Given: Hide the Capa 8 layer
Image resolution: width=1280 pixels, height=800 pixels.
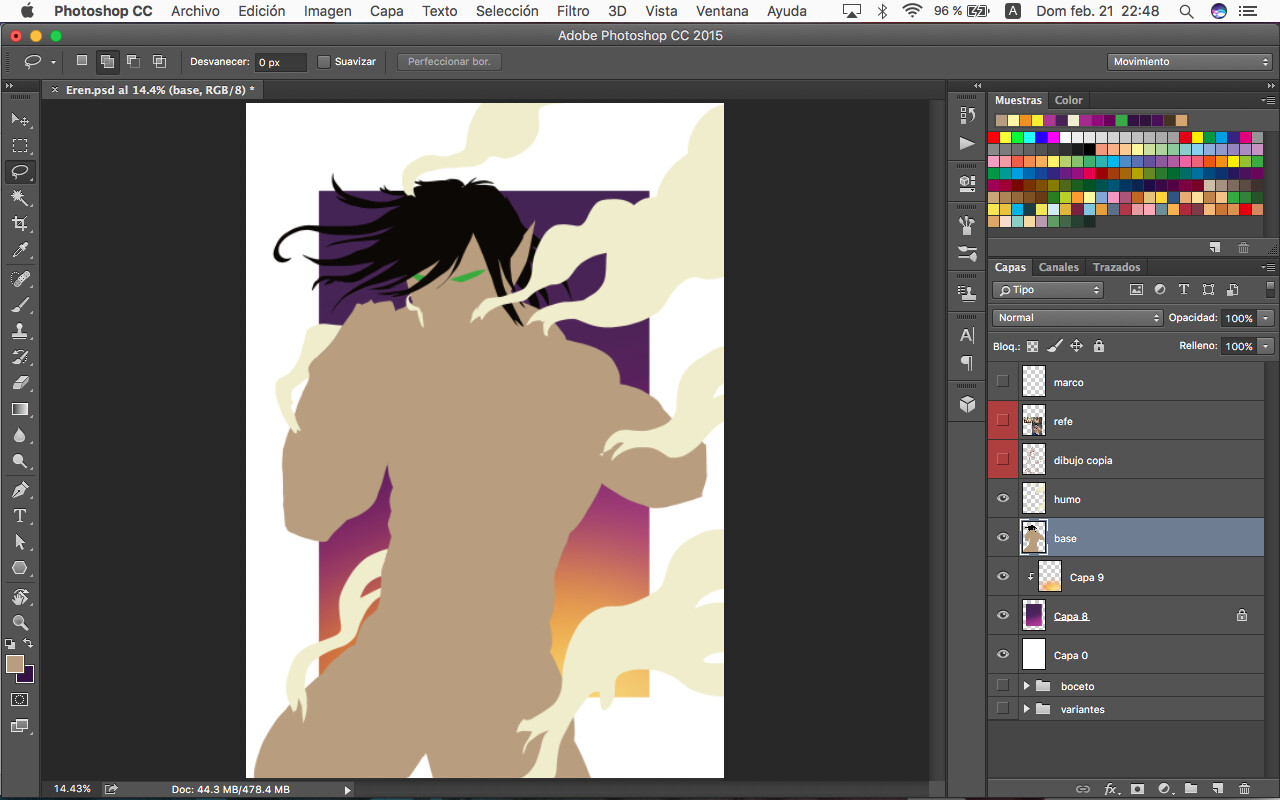Looking at the screenshot, I should [1003, 616].
